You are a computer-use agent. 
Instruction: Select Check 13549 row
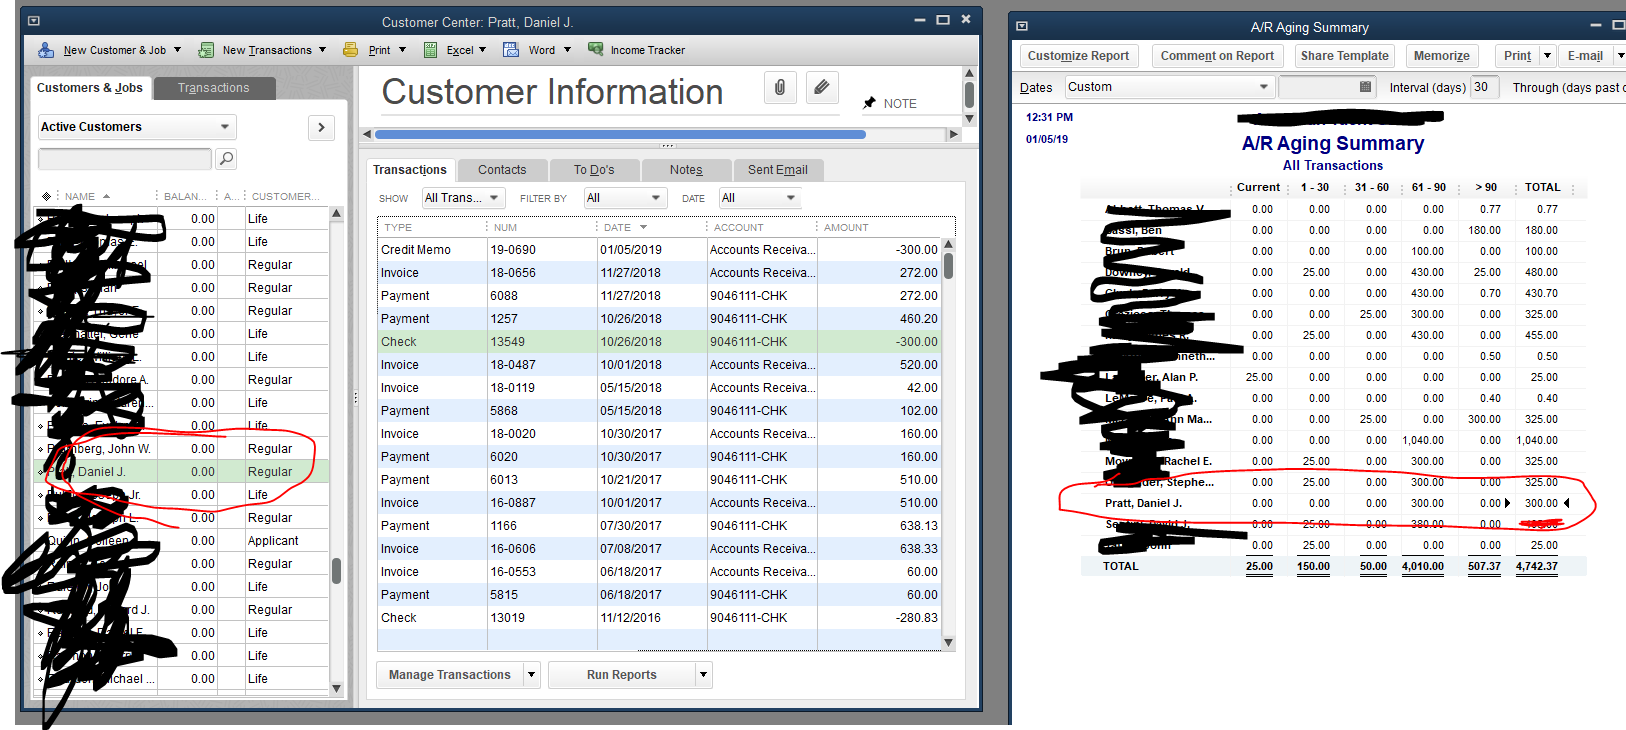659,342
